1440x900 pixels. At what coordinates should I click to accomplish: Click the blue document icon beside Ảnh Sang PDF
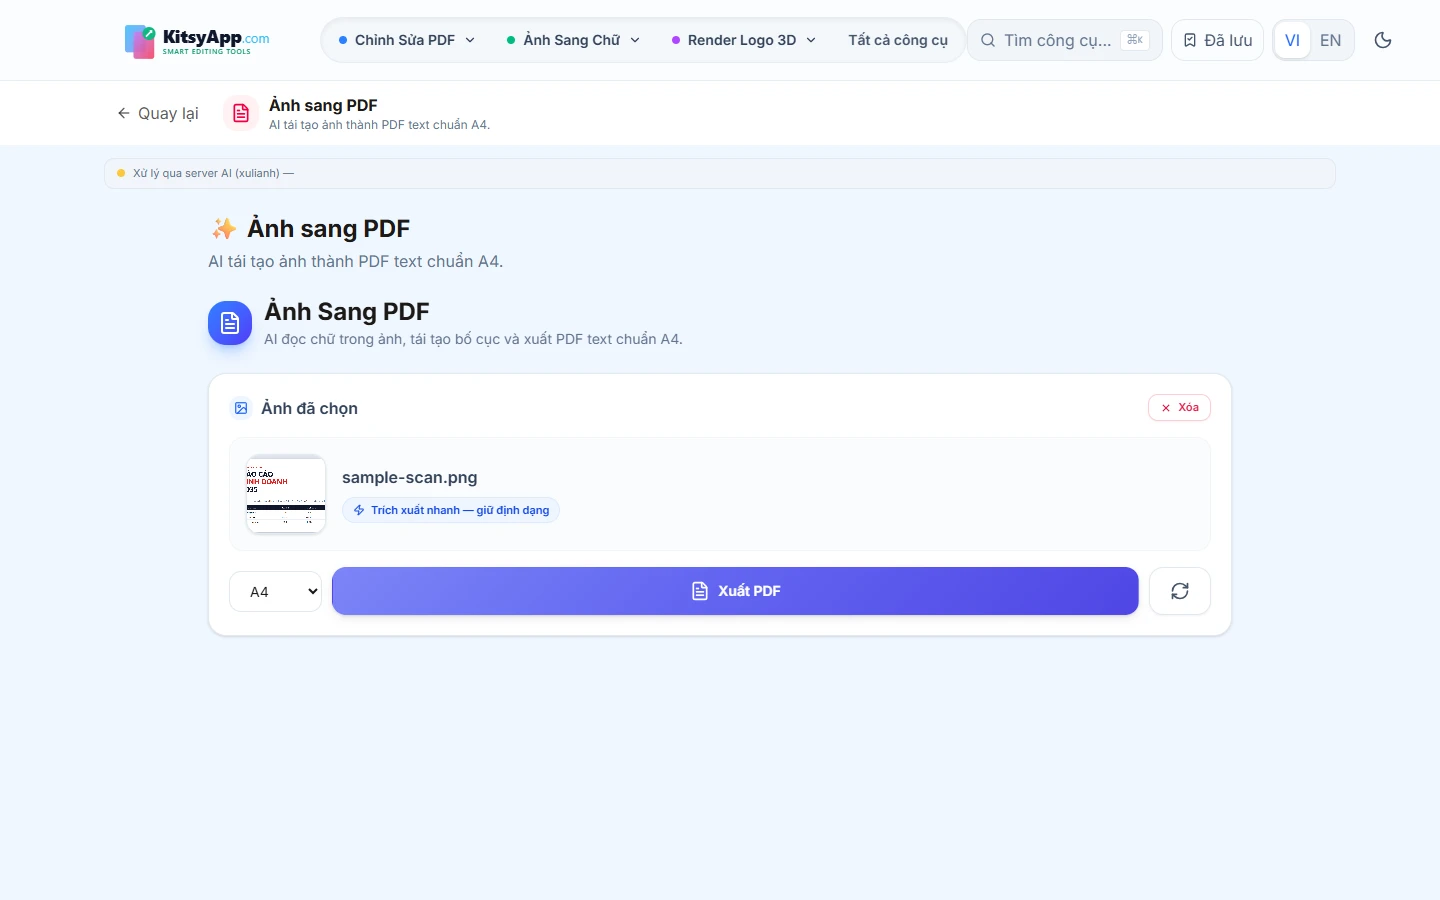click(230, 323)
